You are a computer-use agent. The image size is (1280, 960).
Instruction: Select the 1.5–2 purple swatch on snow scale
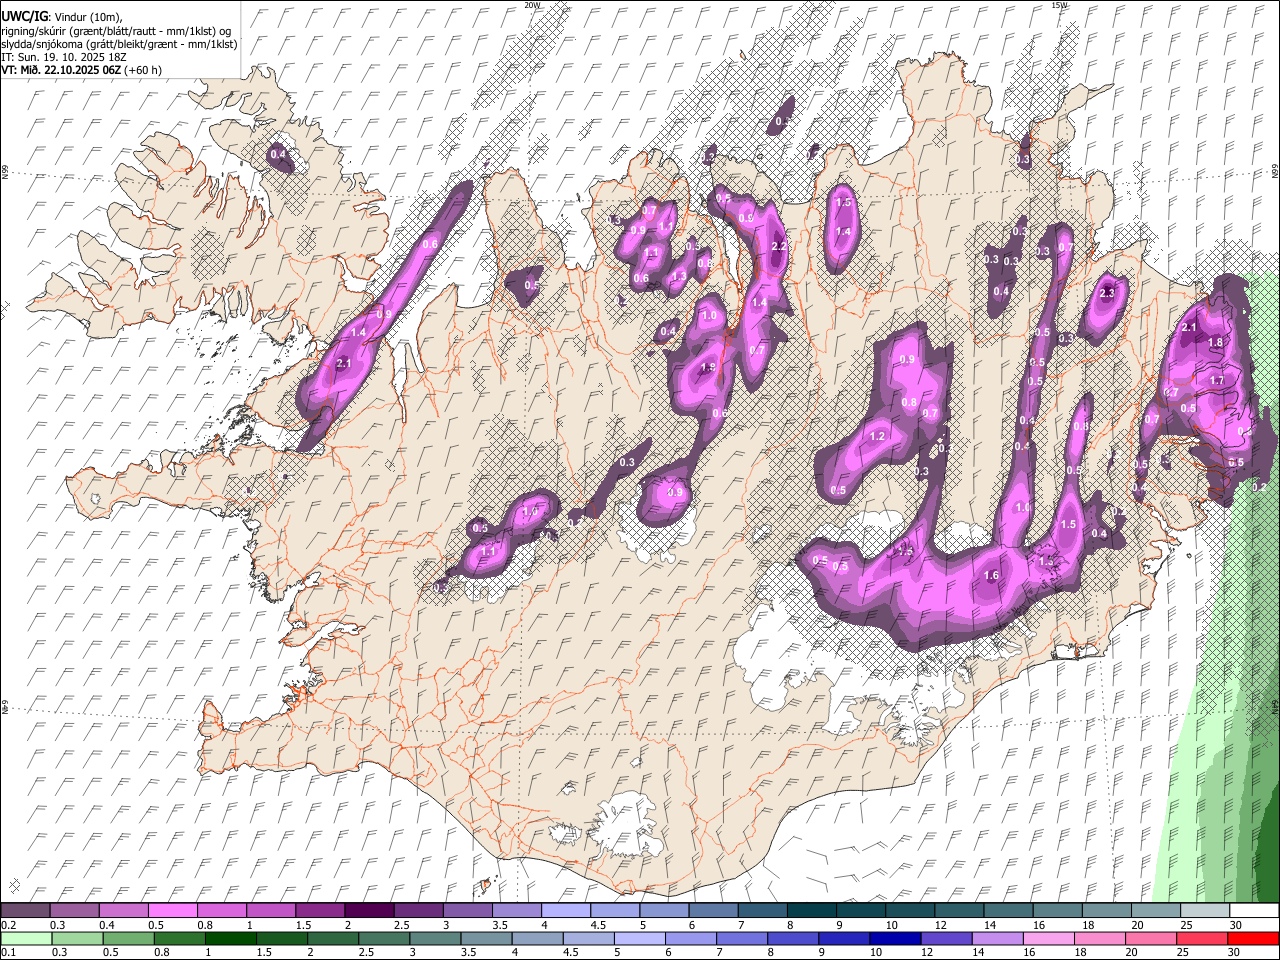319,910
